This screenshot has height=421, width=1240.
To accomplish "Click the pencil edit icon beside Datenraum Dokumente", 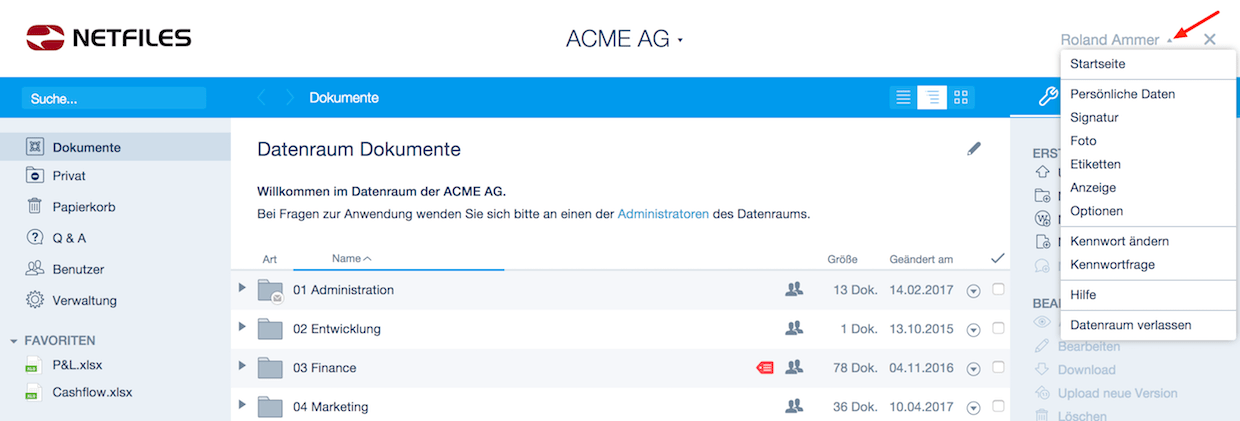I will pyautogui.click(x=974, y=149).
